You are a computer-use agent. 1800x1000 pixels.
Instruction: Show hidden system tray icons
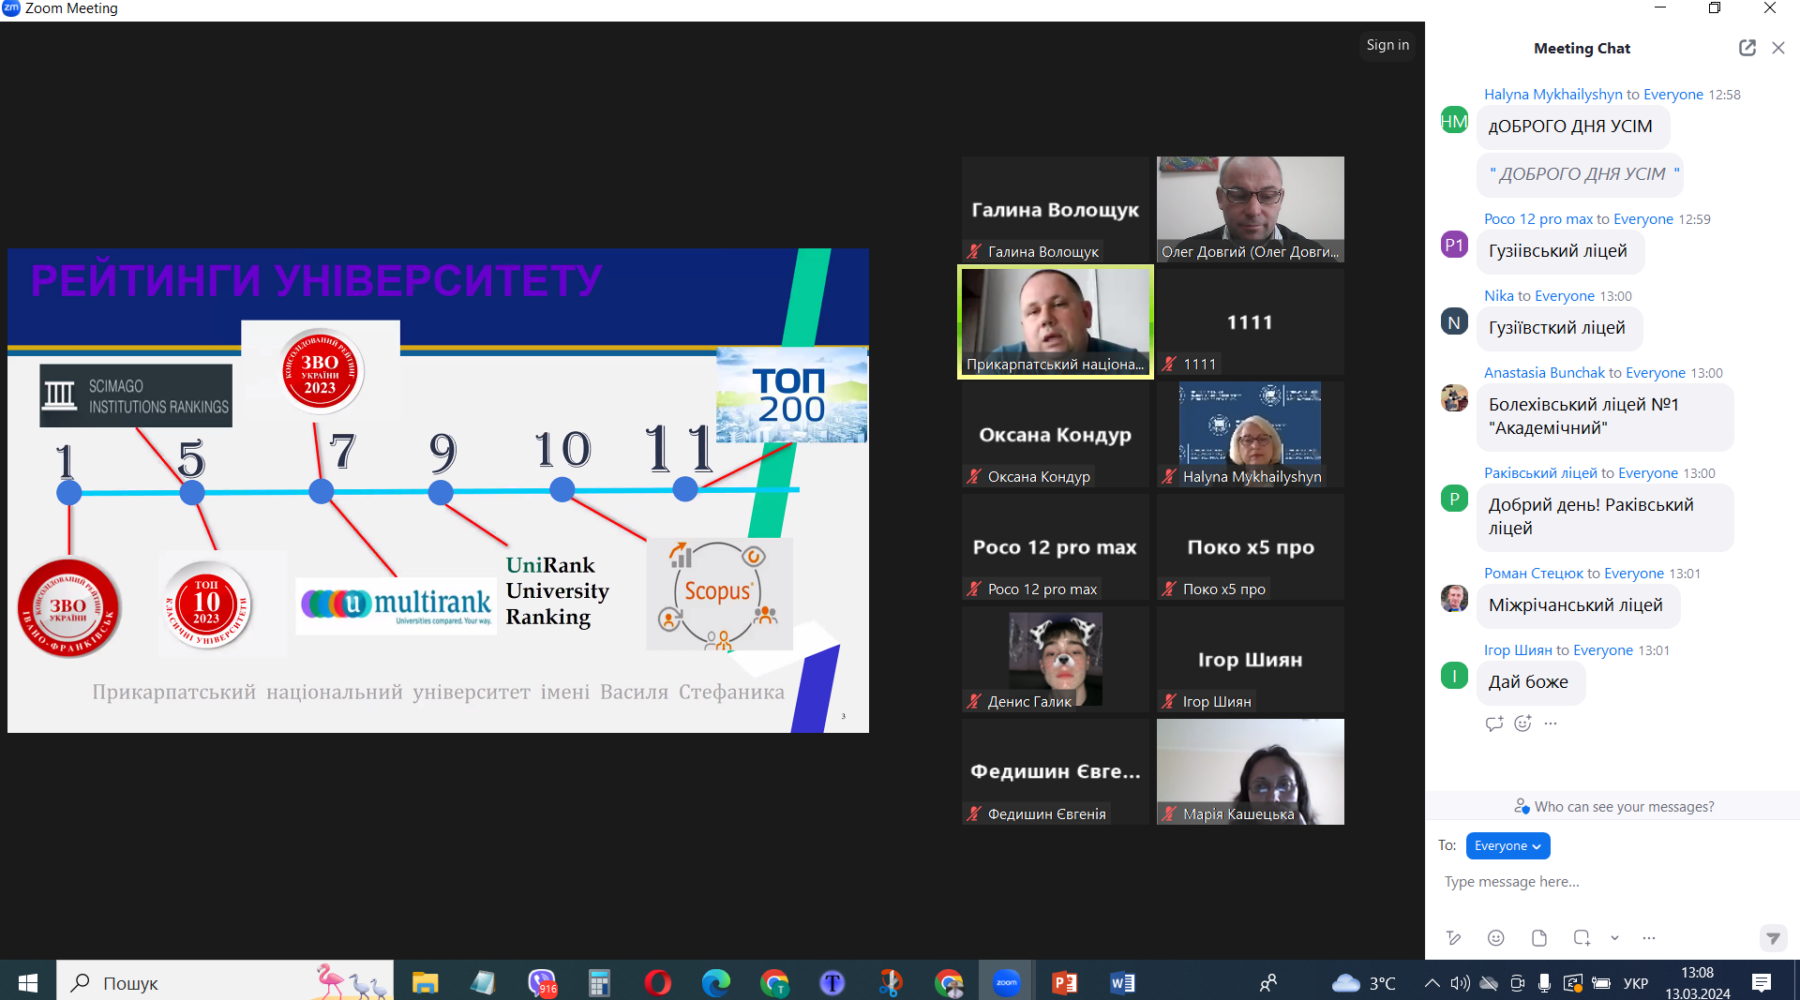[x=1432, y=983]
